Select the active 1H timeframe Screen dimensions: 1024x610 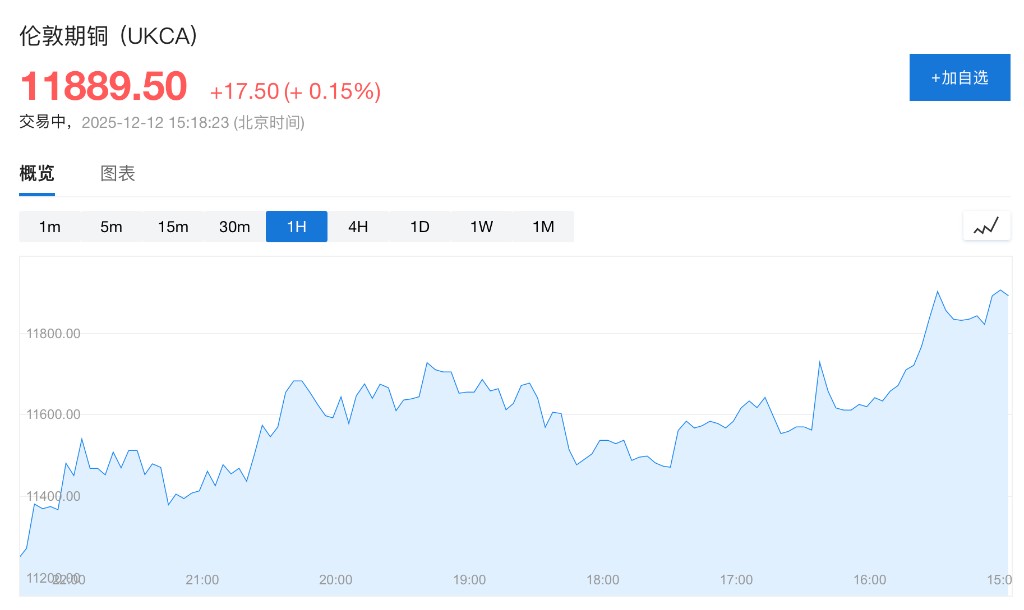pos(296,227)
